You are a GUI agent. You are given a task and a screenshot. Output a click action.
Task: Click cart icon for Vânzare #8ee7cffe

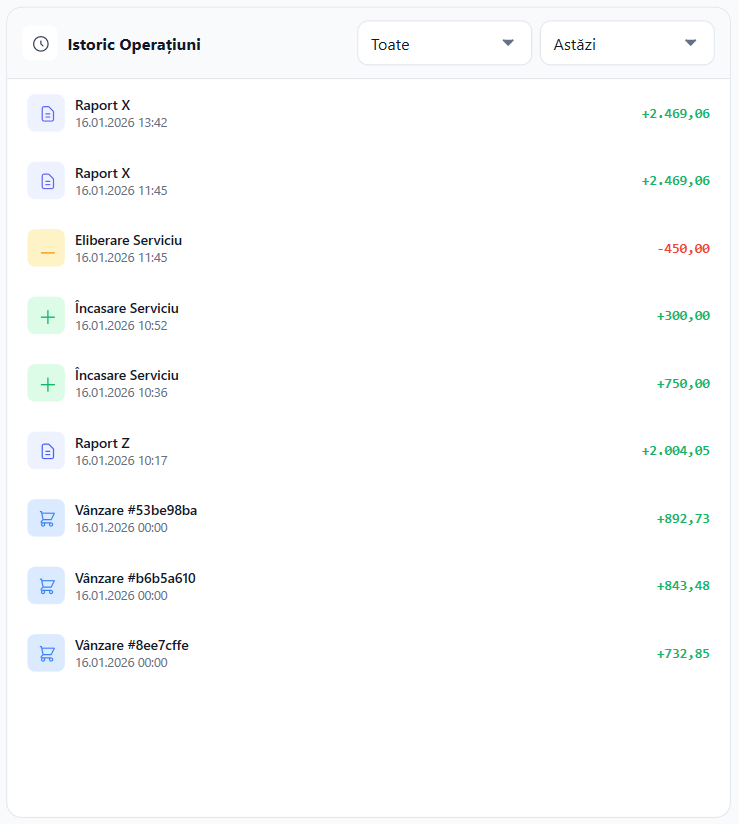tap(46, 653)
